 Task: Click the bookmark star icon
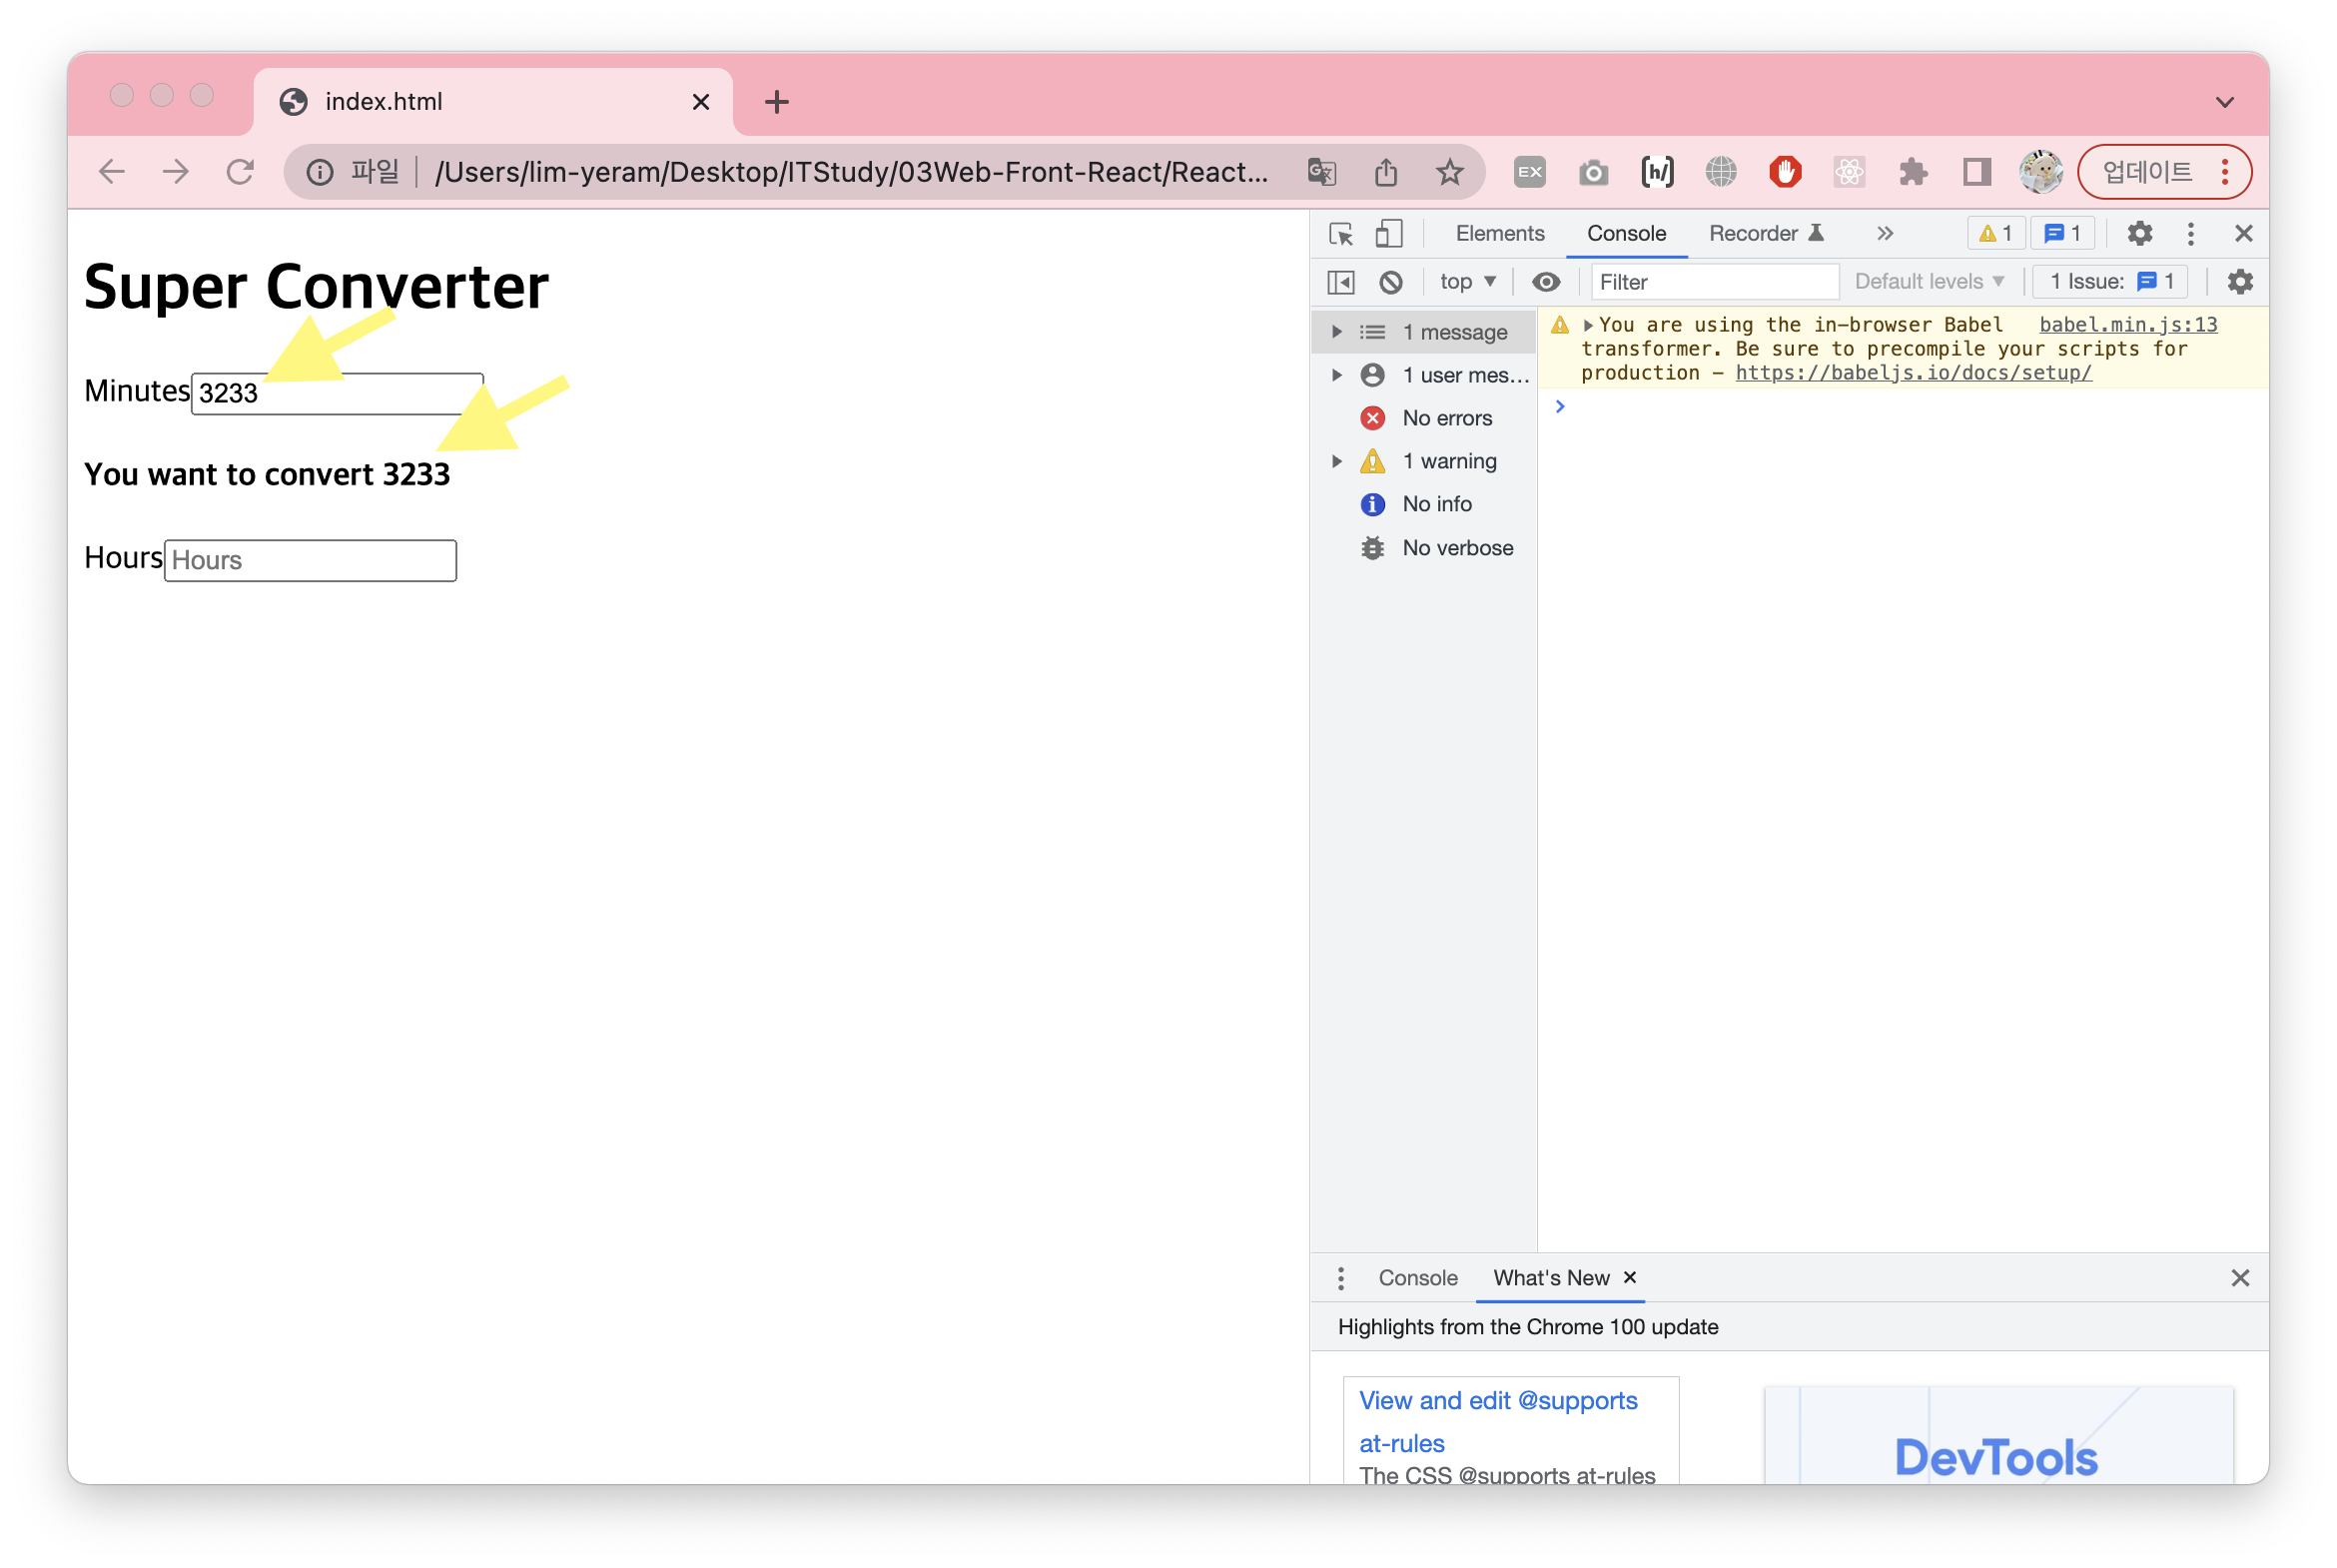[1449, 172]
